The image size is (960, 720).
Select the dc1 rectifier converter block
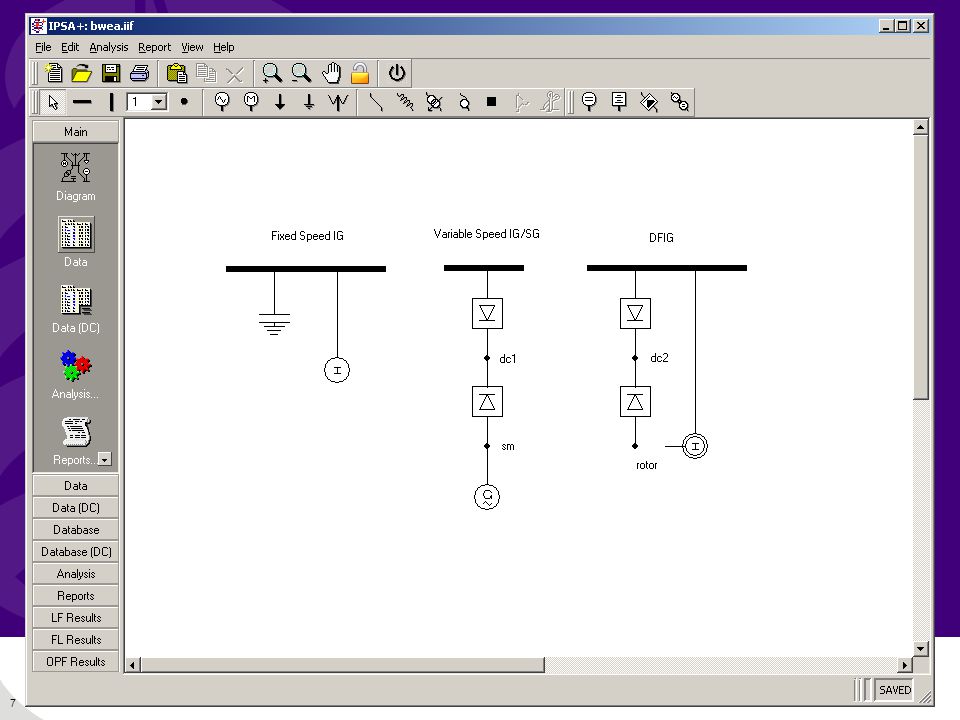click(x=487, y=313)
